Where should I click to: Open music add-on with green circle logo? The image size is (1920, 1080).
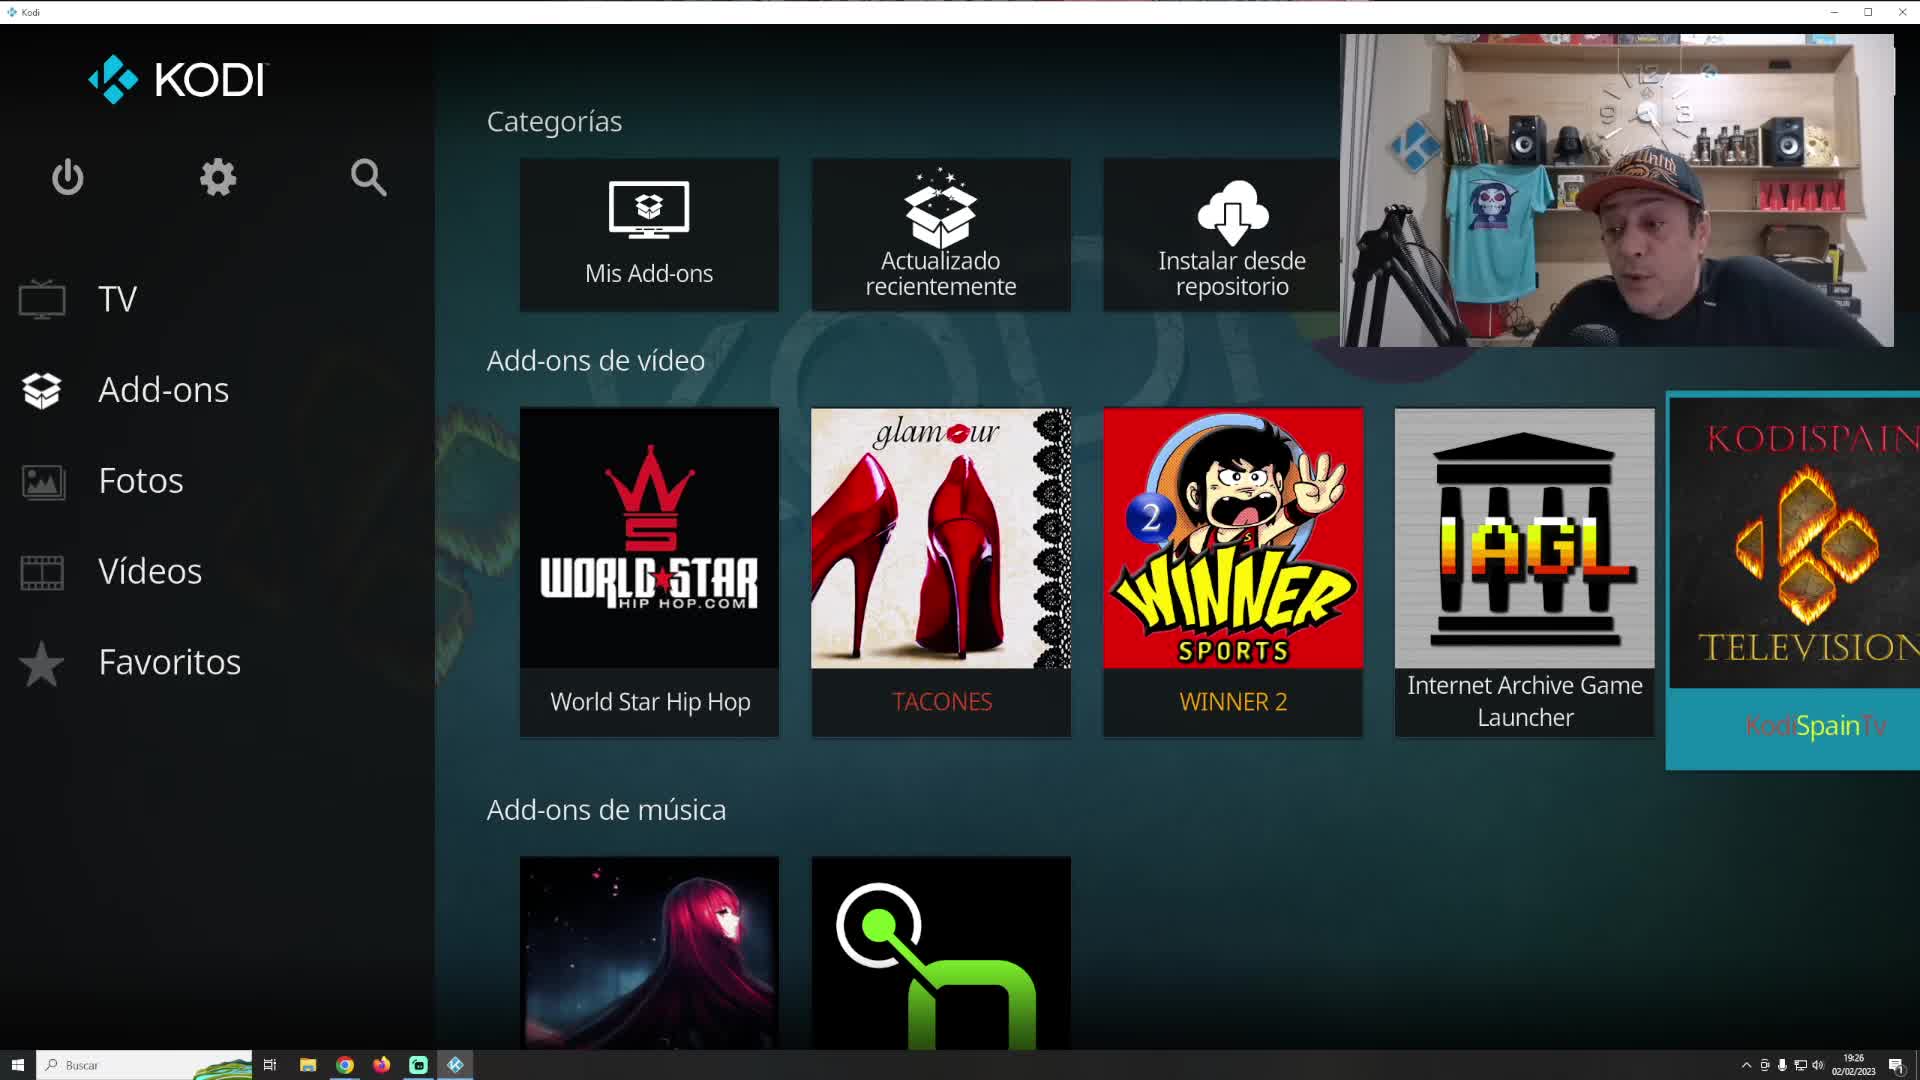point(941,952)
